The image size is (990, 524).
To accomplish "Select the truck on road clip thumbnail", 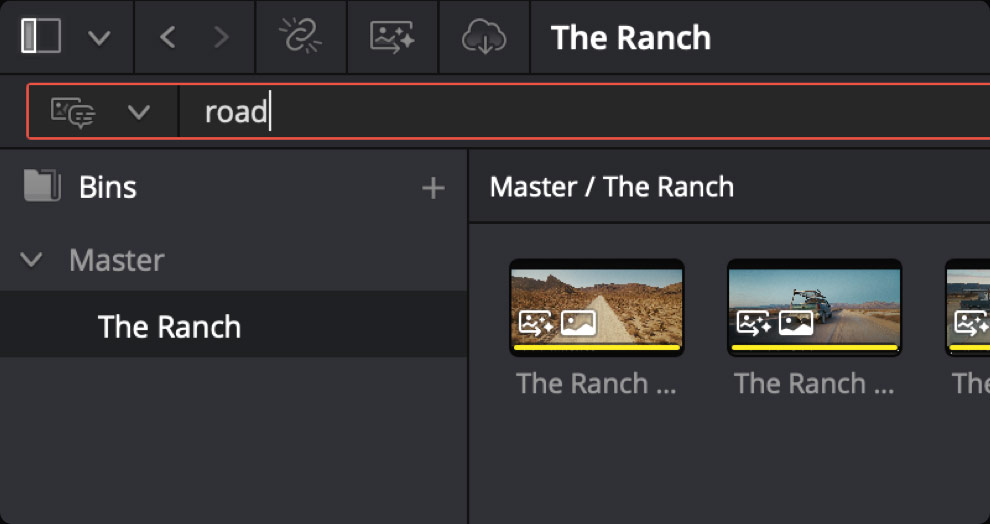I will [x=814, y=307].
